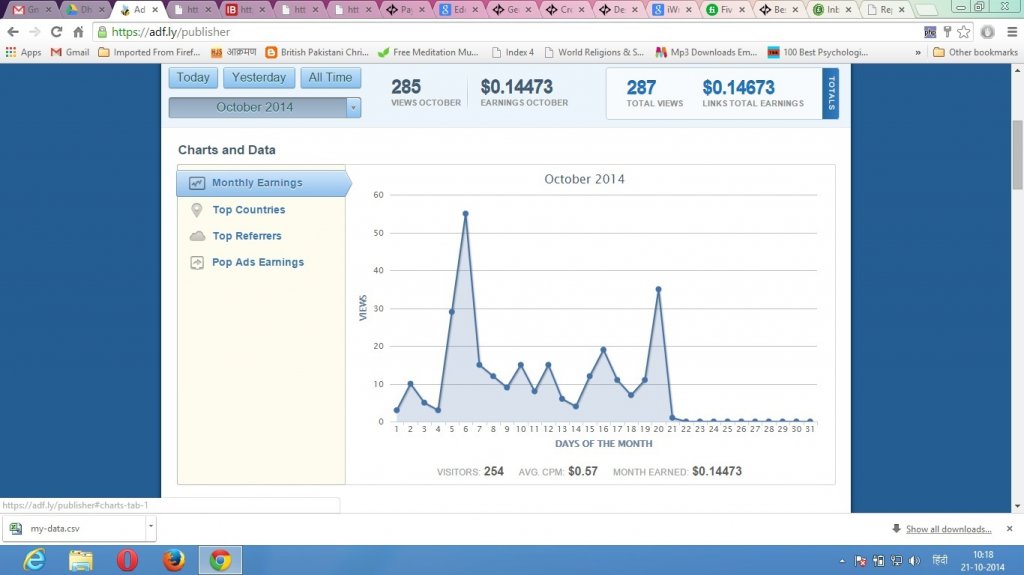Open the my-data.csv download options arrow
This screenshot has width=1024, height=575.
(150, 527)
